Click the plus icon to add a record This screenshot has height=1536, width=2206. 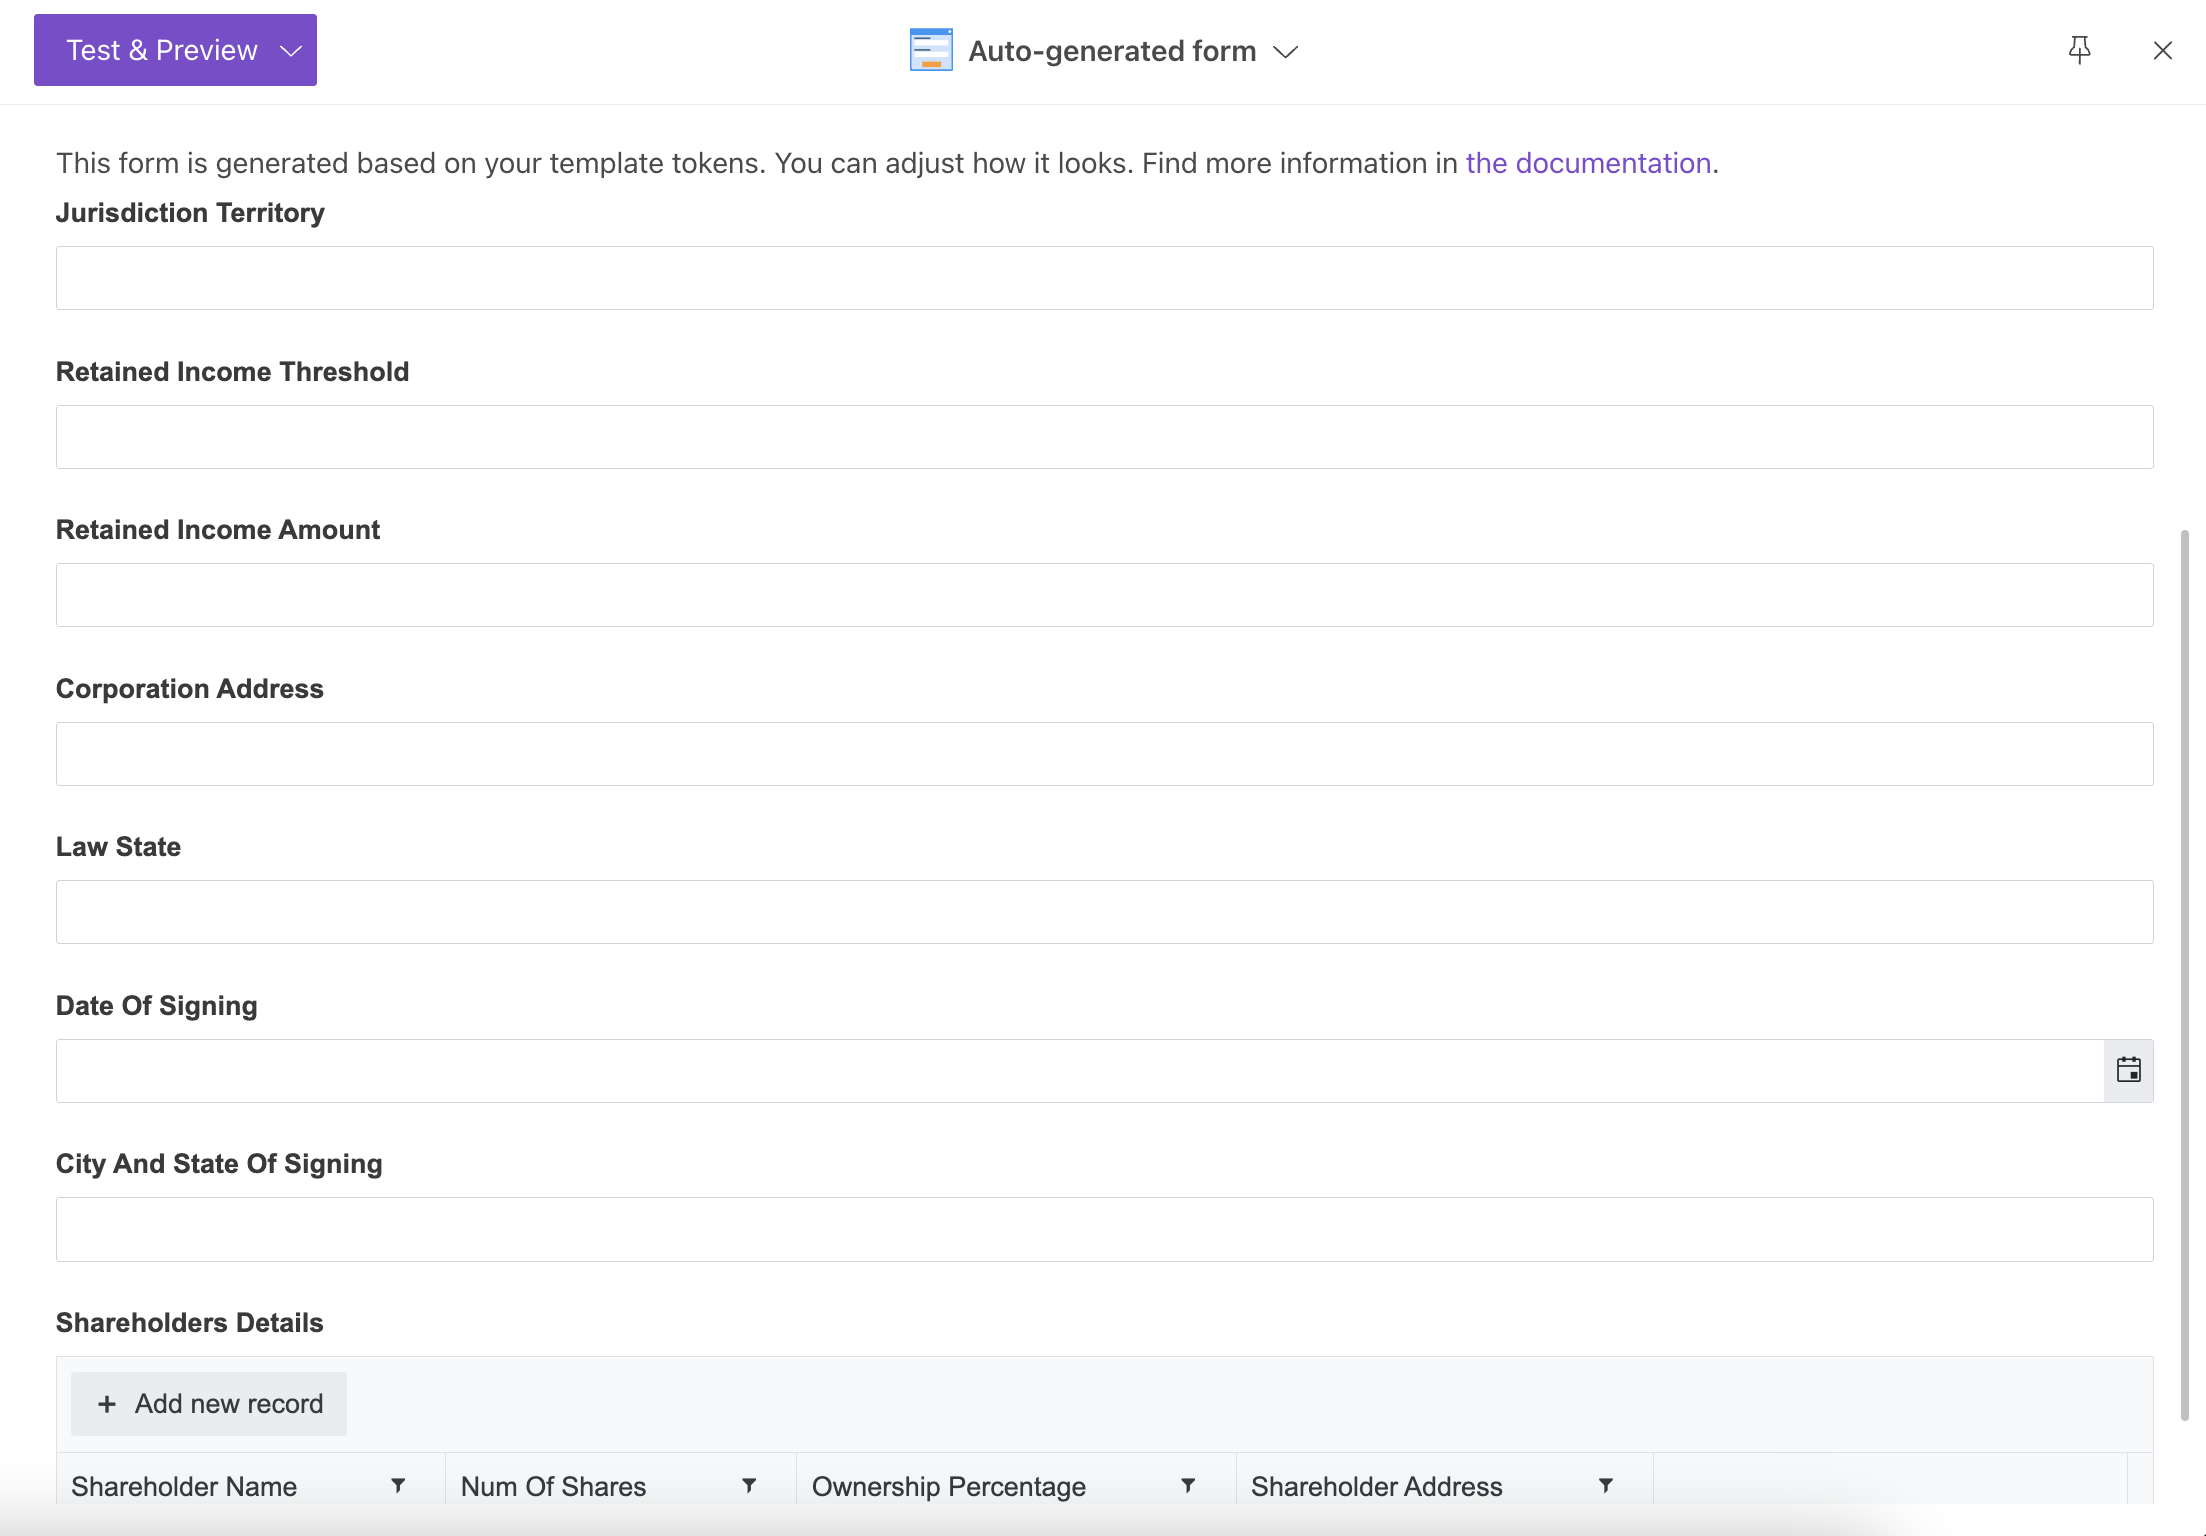pos(107,1403)
